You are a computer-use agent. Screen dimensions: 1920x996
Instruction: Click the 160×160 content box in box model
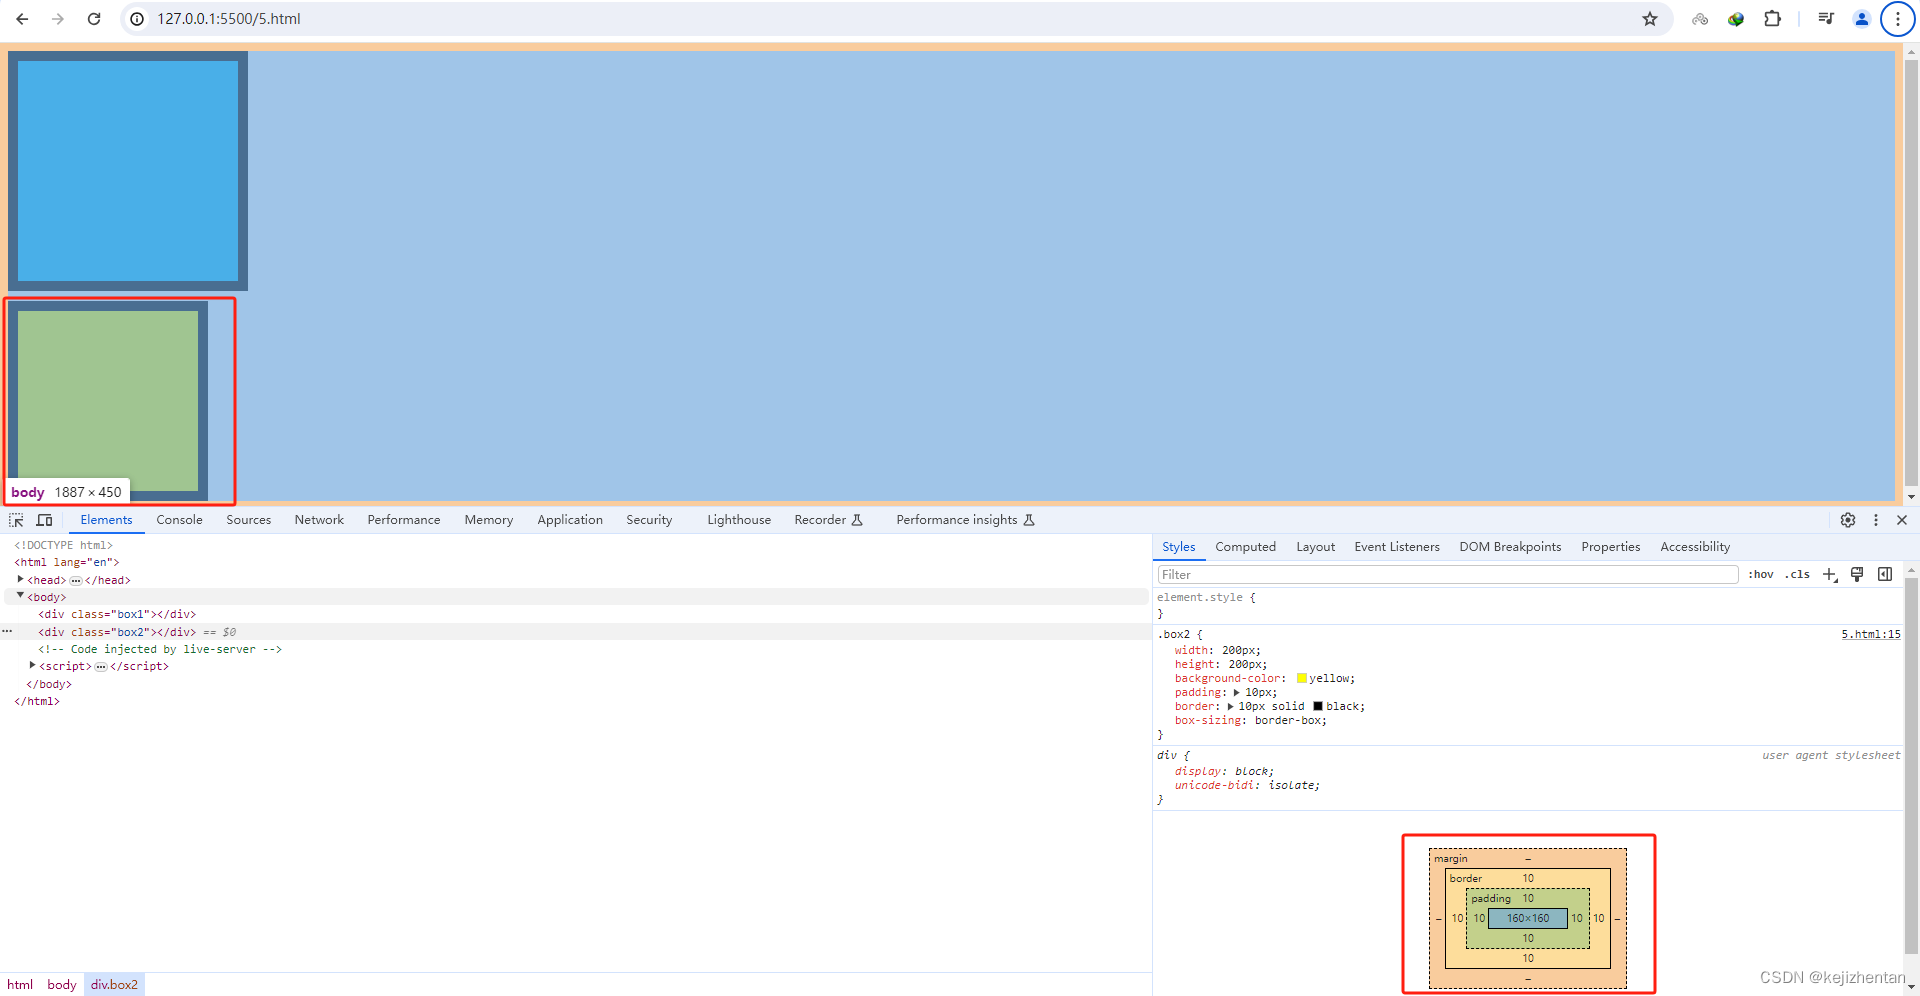tap(1528, 918)
